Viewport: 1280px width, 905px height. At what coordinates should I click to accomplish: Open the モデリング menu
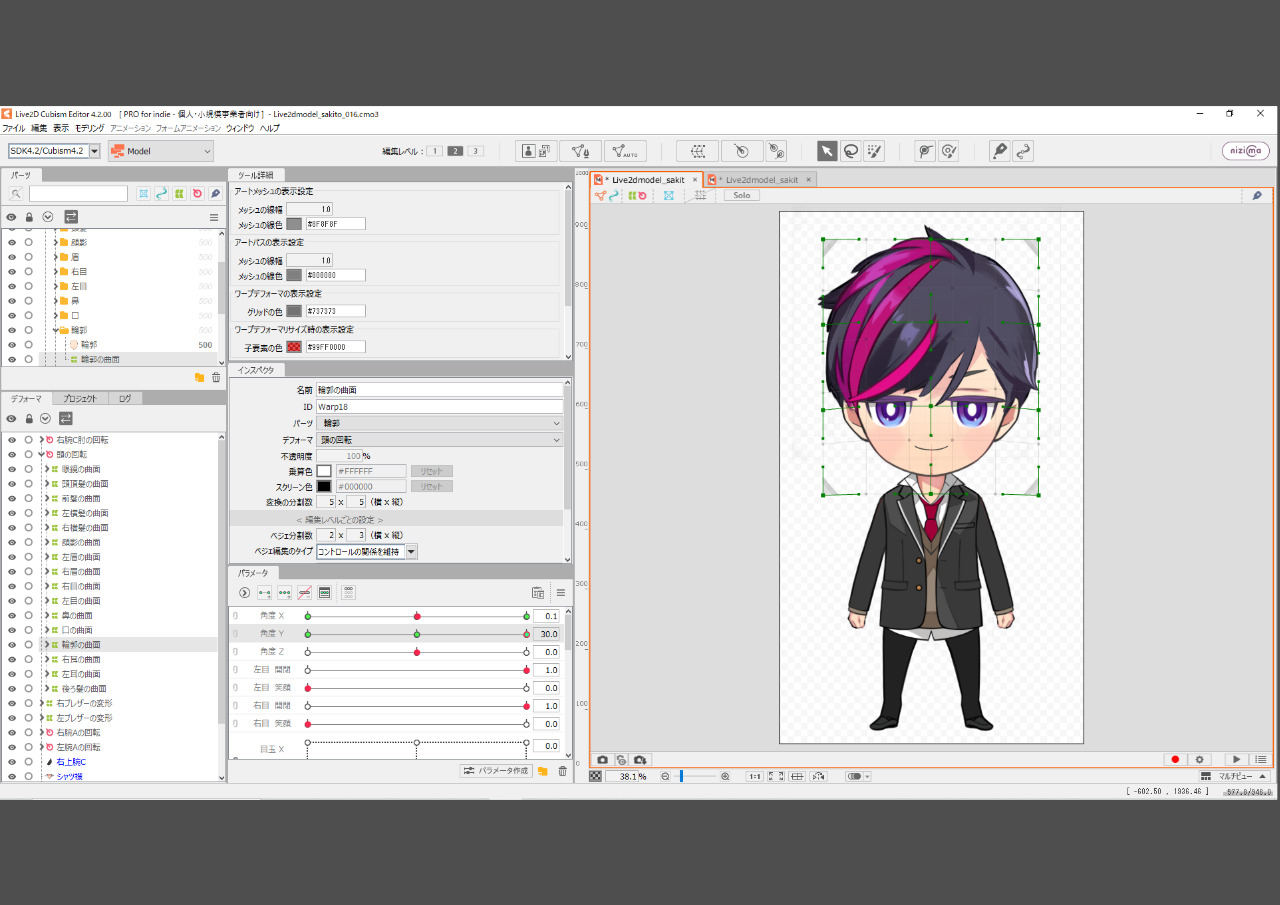90,128
